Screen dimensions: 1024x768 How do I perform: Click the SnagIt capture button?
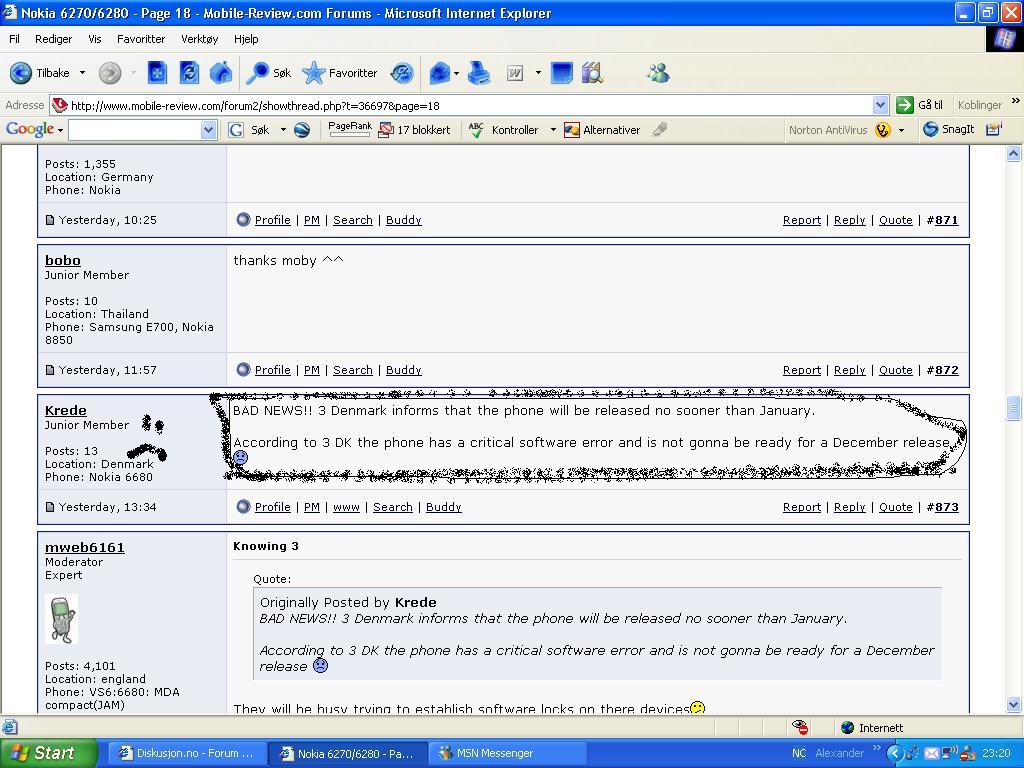click(x=948, y=129)
